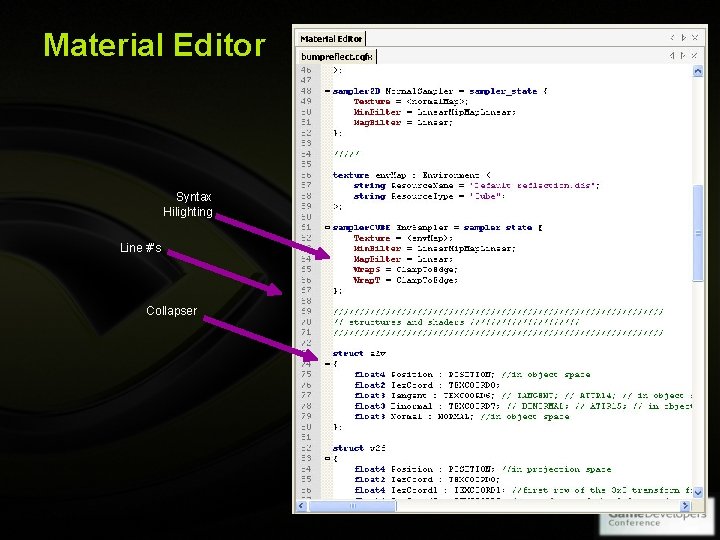Click the 'string ResourceType = "Cube"' line
Image resolution: width=720 pixels, height=540 pixels.
(429, 196)
